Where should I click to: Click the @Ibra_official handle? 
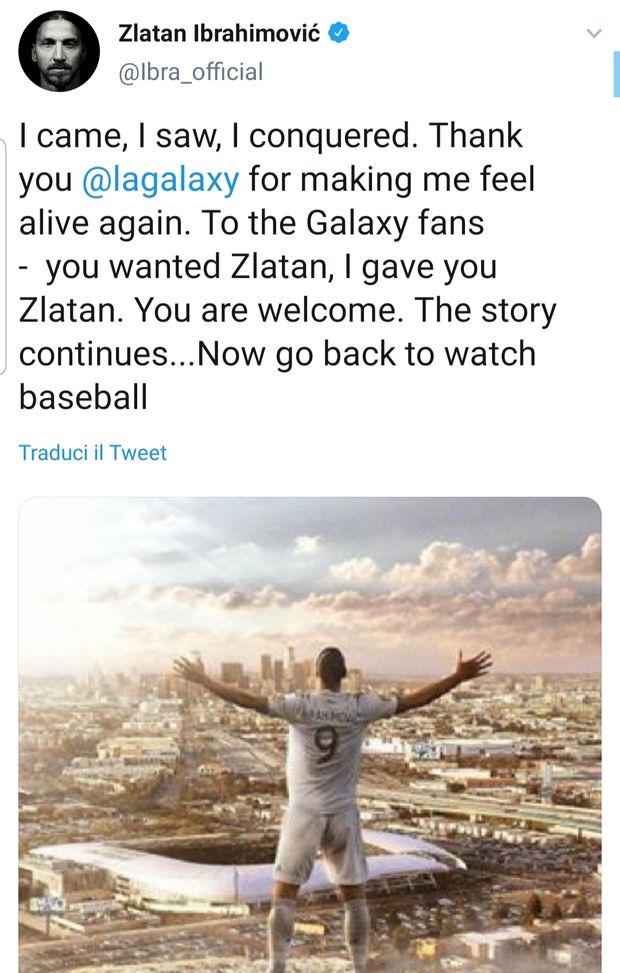click(x=191, y=71)
